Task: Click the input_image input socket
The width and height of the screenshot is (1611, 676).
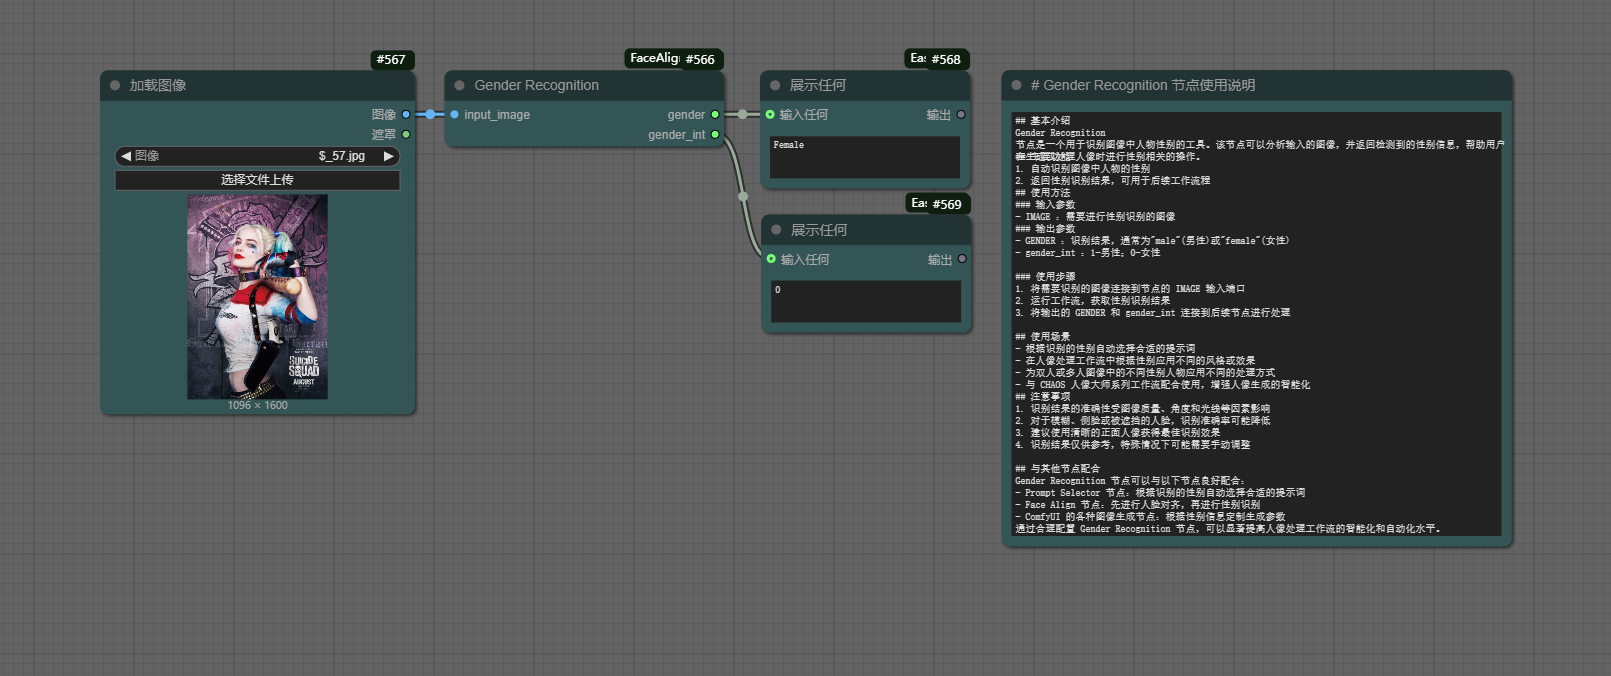Action: 454,114
